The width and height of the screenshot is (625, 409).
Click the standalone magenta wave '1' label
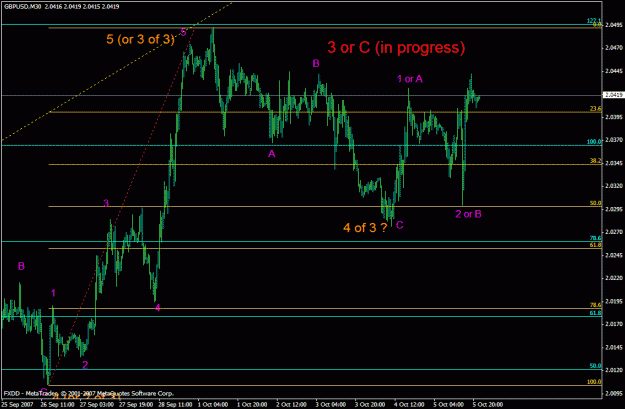pos(53,293)
